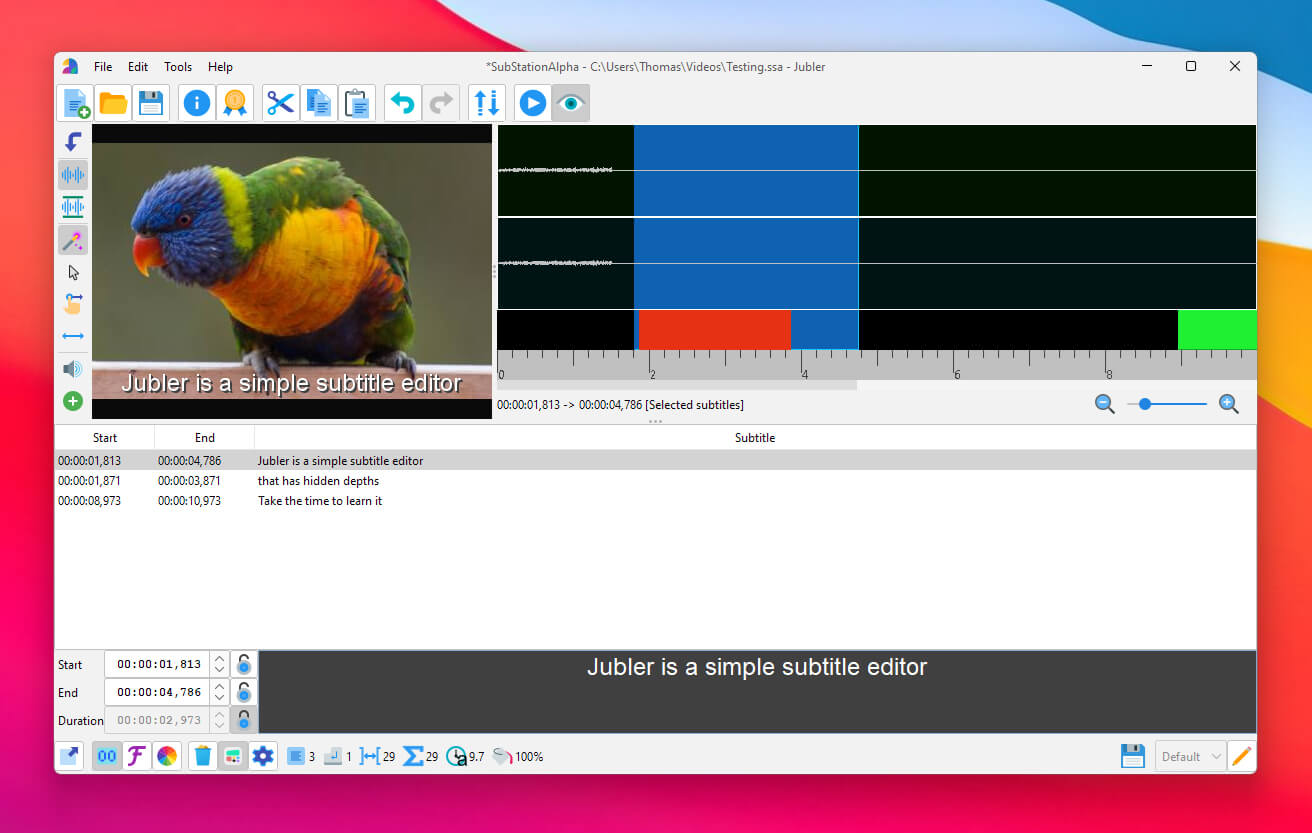Click the clock characters-per-second statistic
Viewport: 1312px width, 833px height.
465,756
